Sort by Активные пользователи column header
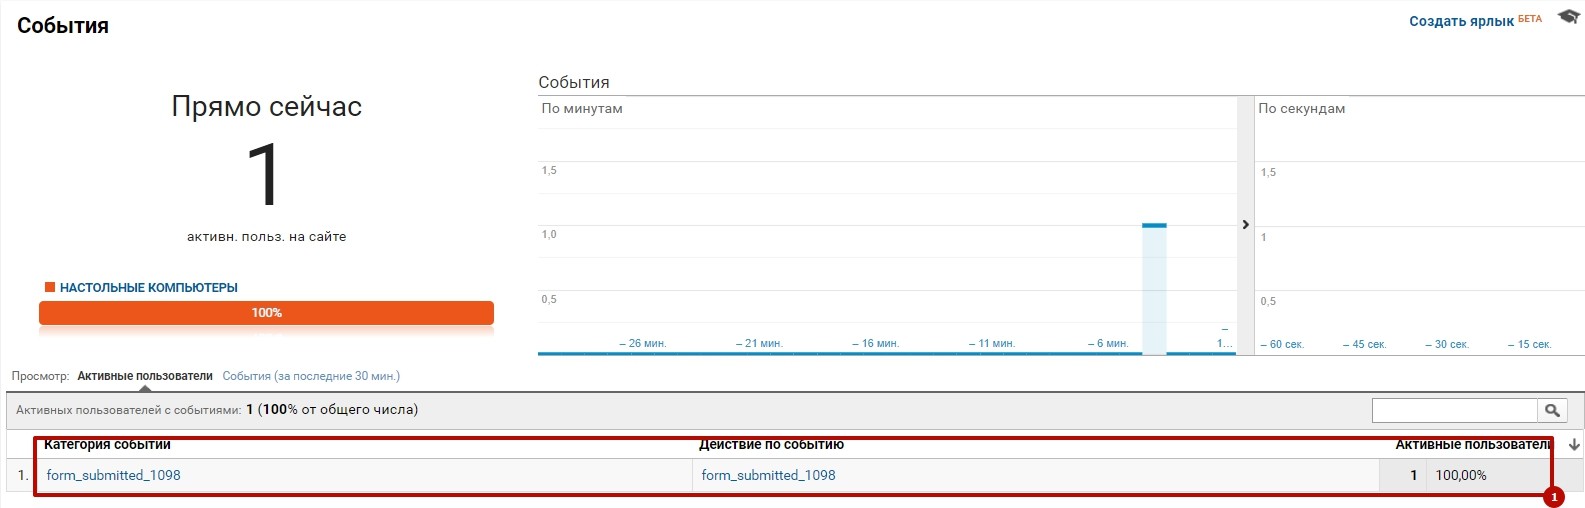The height and width of the screenshot is (508, 1585). click(x=1472, y=445)
